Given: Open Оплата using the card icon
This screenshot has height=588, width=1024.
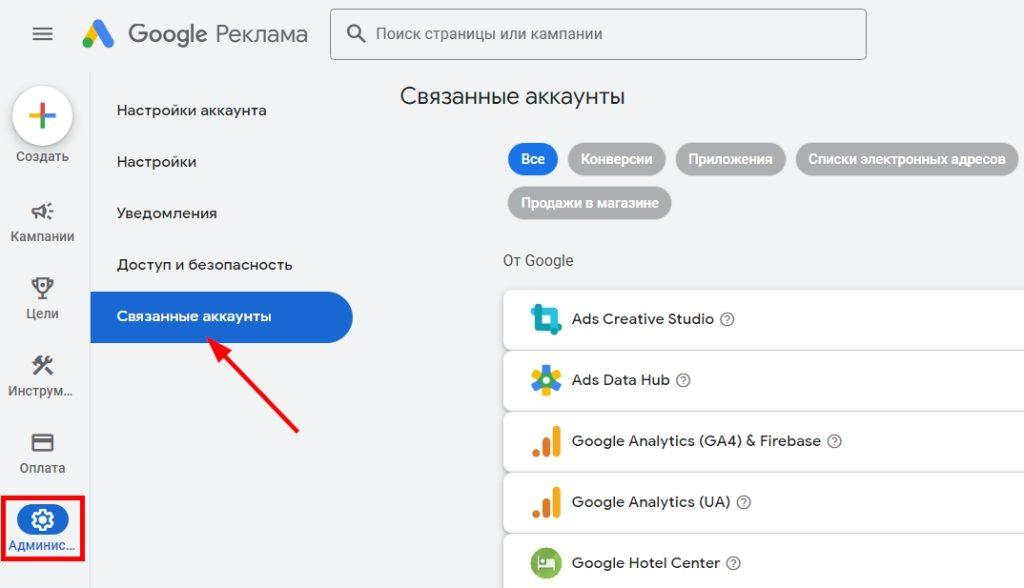Looking at the screenshot, I should 42,440.
